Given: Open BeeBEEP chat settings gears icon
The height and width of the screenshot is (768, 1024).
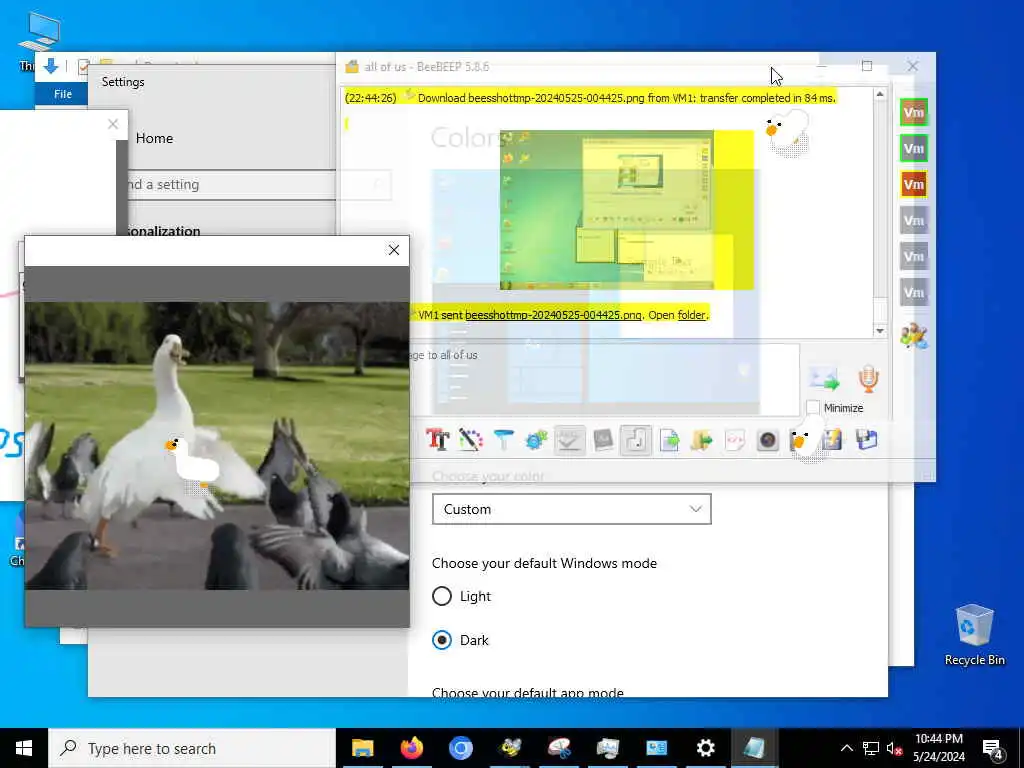Looking at the screenshot, I should [536, 440].
